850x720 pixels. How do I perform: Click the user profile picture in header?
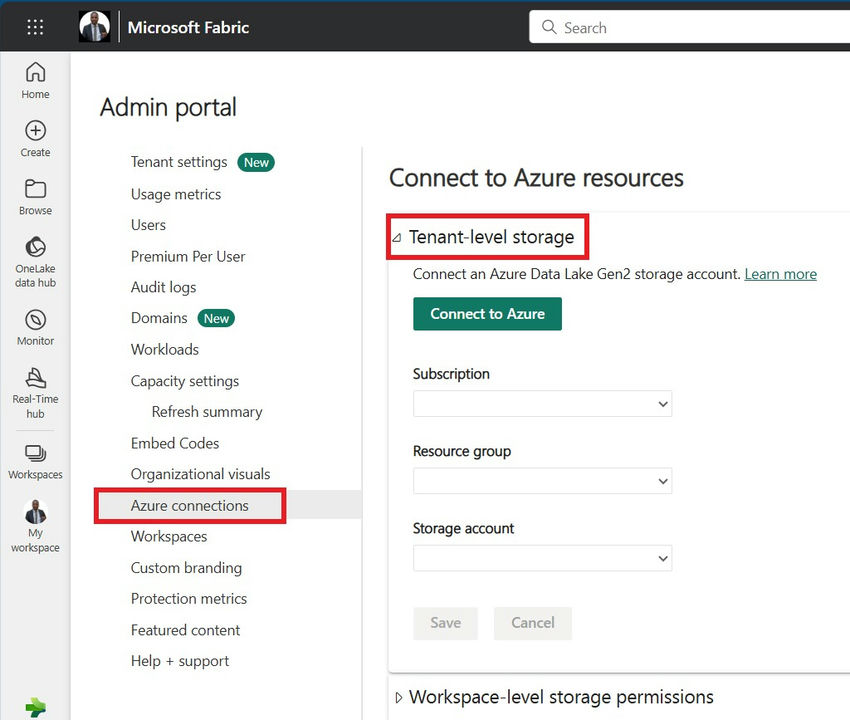94,27
